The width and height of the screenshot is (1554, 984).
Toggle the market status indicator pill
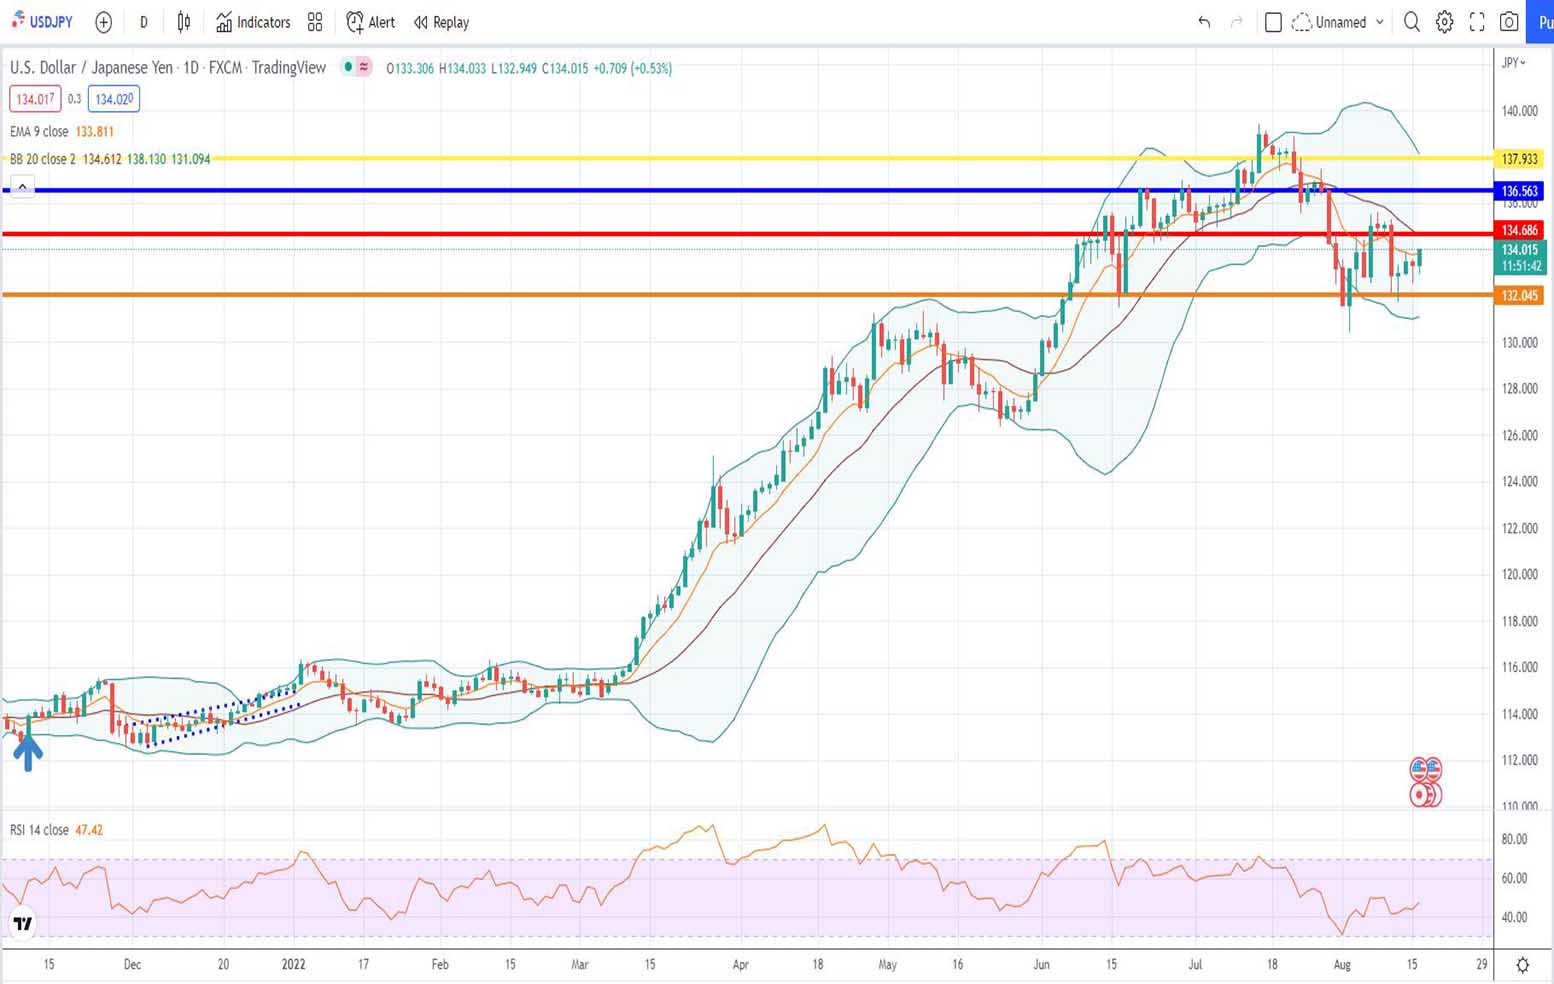pyautogui.click(x=356, y=68)
